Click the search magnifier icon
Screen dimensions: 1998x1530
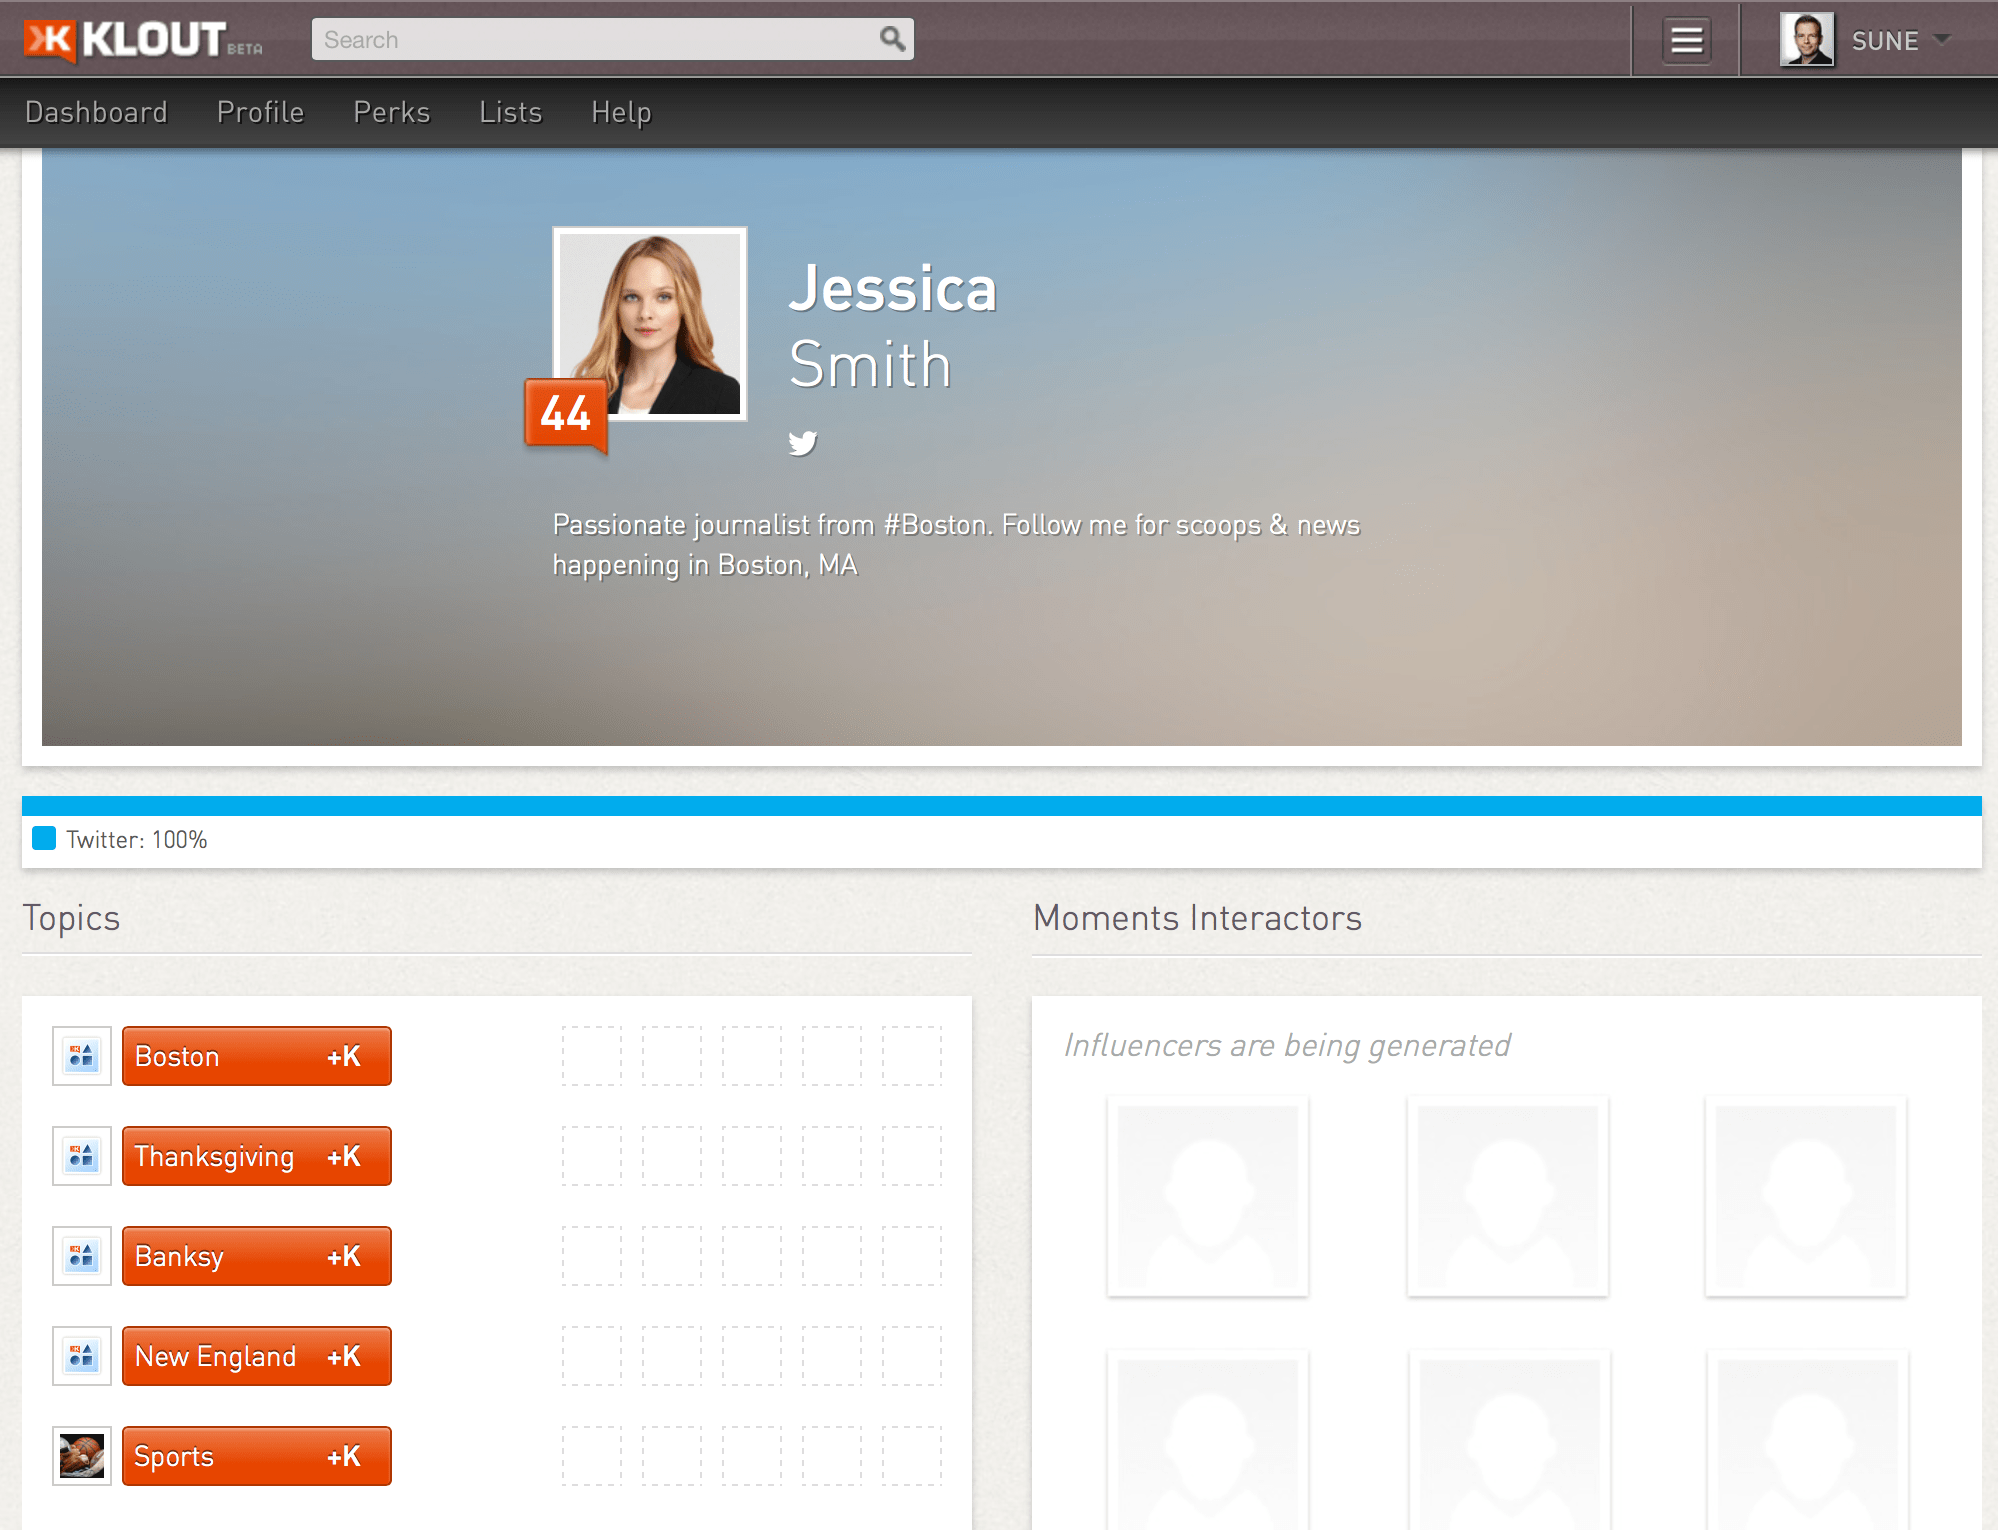[x=893, y=38]
